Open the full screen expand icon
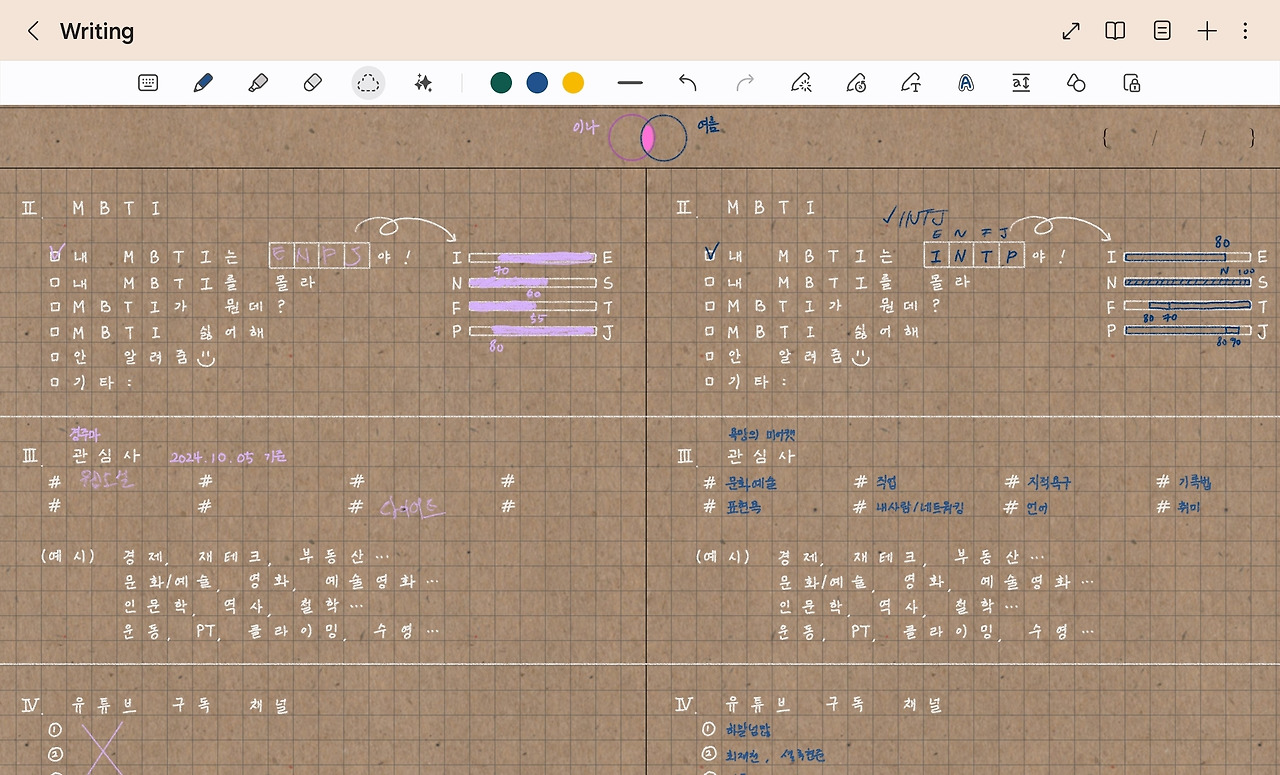The width and height of the screenshot is (1280, 775). 1071,31
